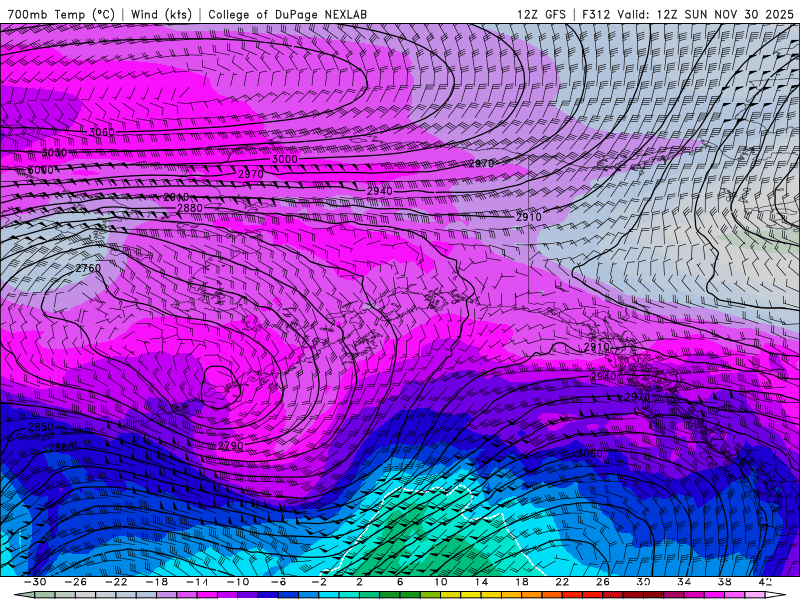Click 'Valid: 12Z SUN NOV 30 2025' text
This screenshot has width=800, height=600.
tap(705, 14)
